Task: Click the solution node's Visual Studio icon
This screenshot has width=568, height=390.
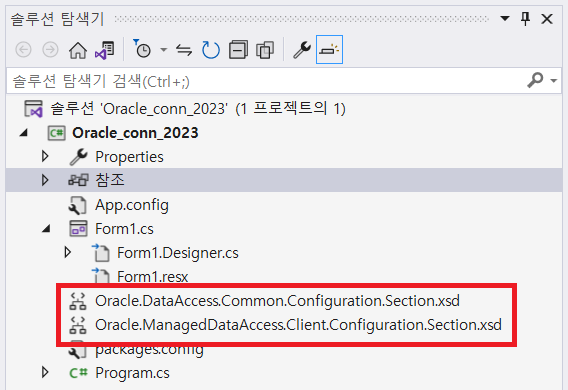Action: coord(33,109)
